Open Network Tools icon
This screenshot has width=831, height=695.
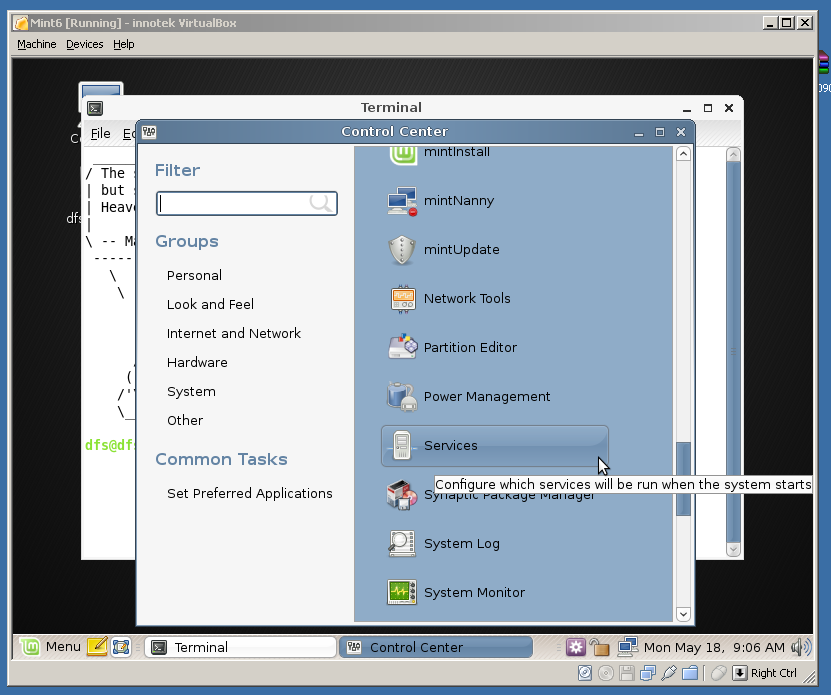click(x=402, y=299)
